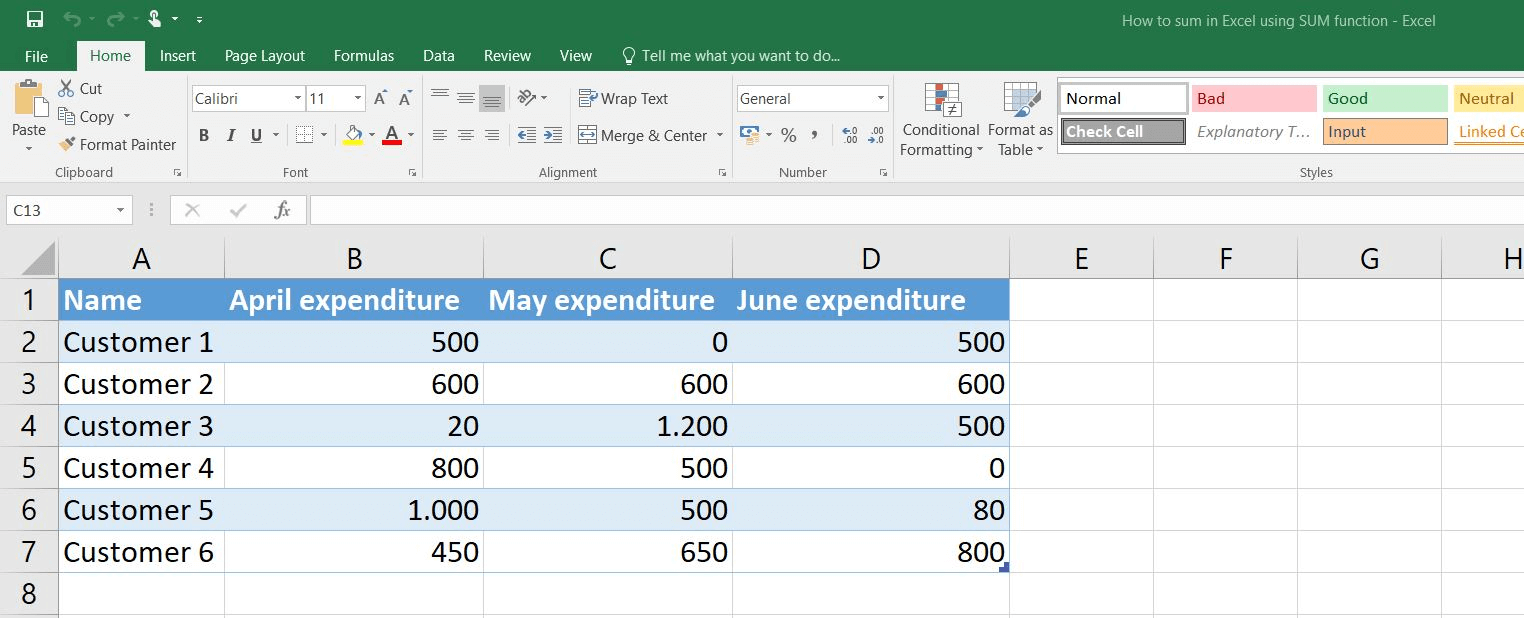This screenshot has width=1524, height=618.
Task: Switch to the Formulas tab
Action: 364,56
